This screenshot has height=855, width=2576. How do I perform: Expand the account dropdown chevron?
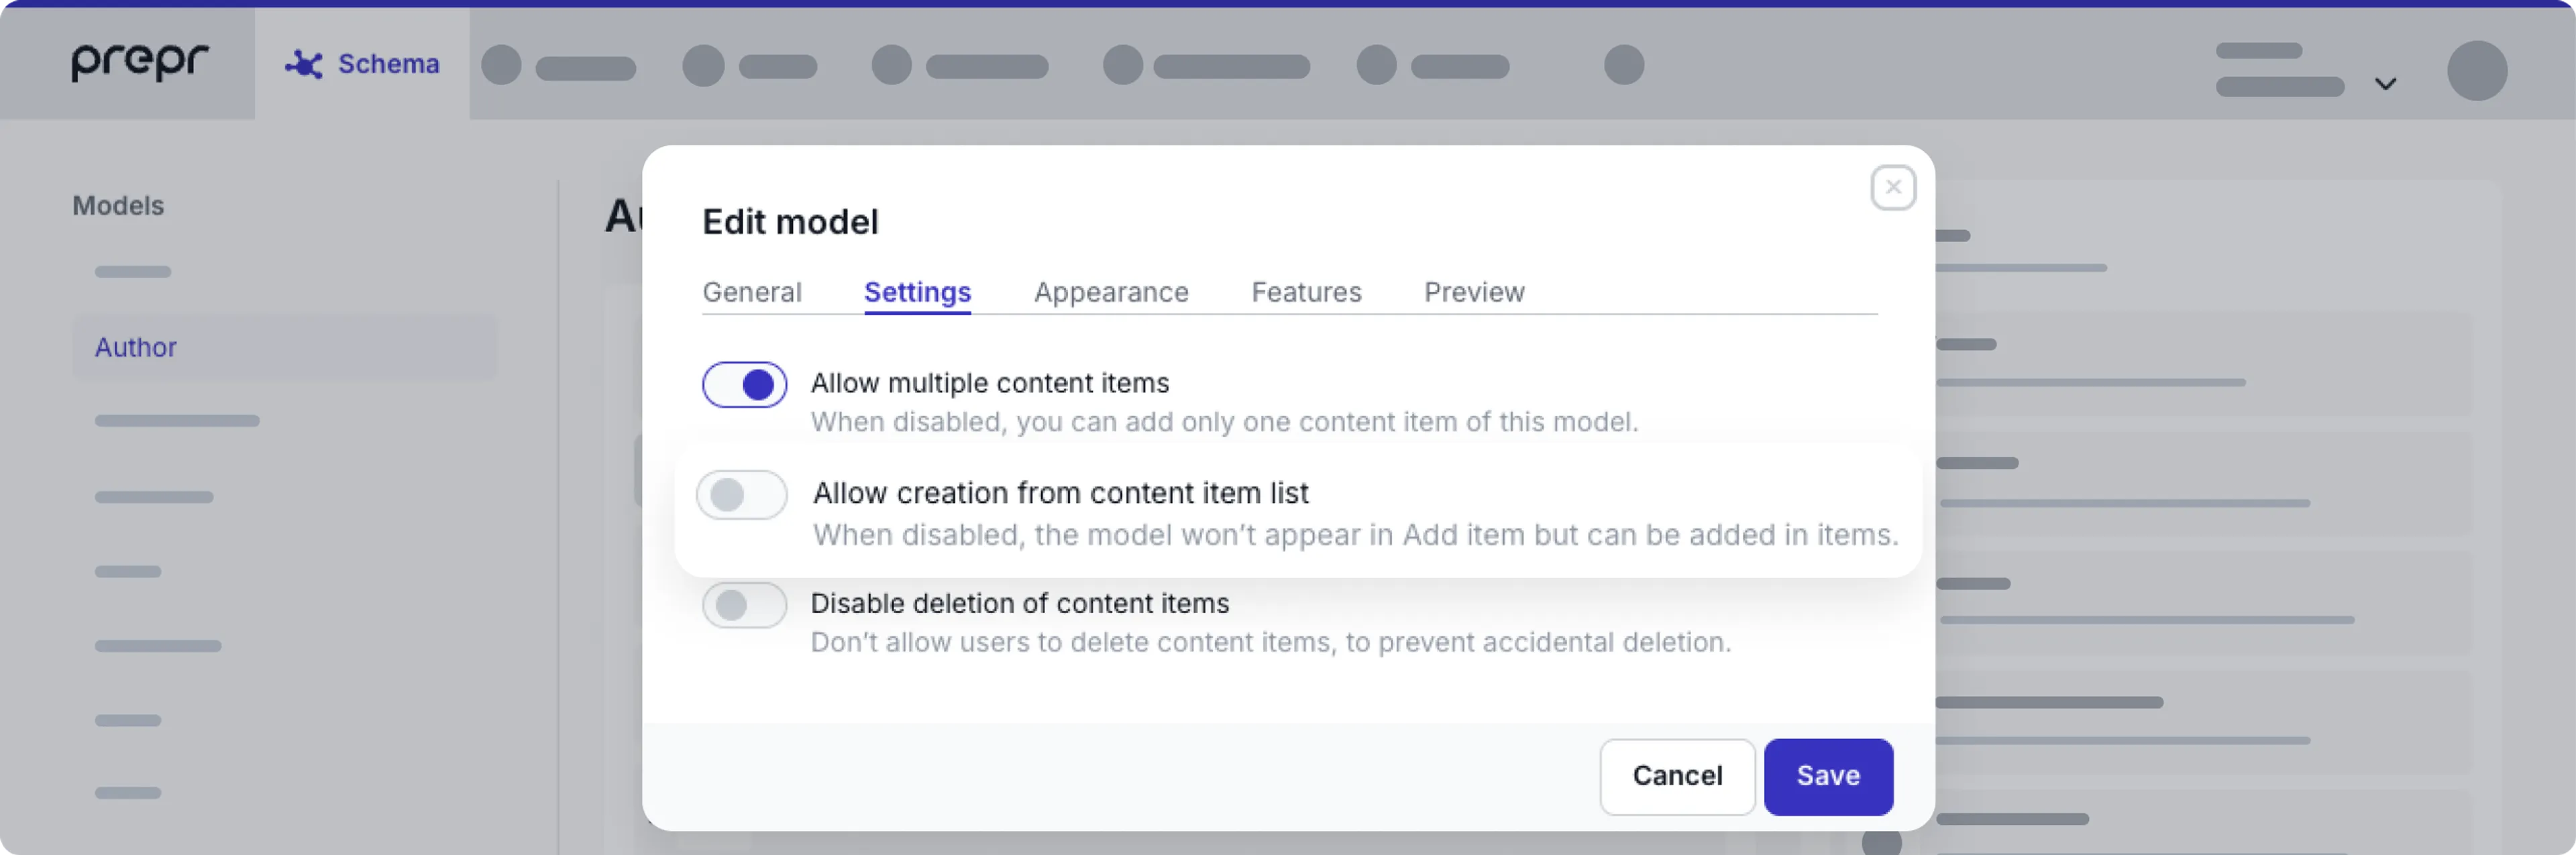(2385, 84)
